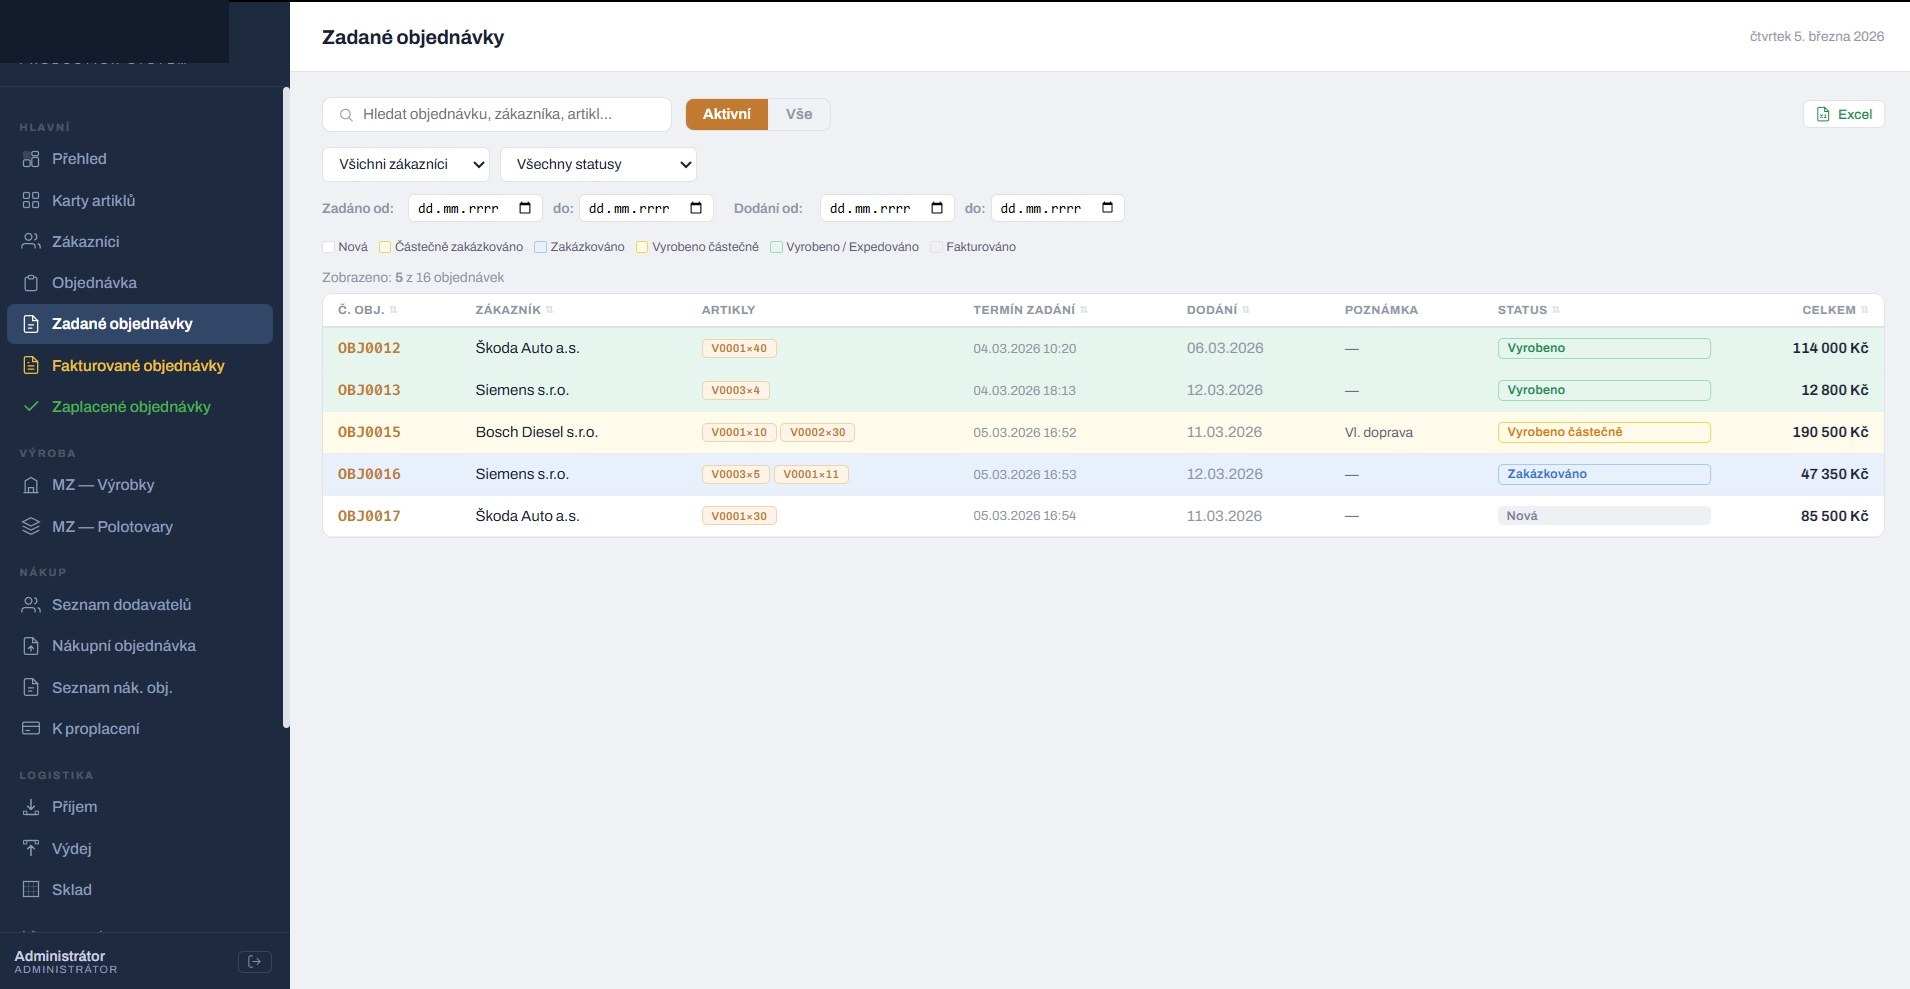The height and width of the screenshot is (989, 1910).
Task: Switch to the Vše tab
Action: pos(798,114)
